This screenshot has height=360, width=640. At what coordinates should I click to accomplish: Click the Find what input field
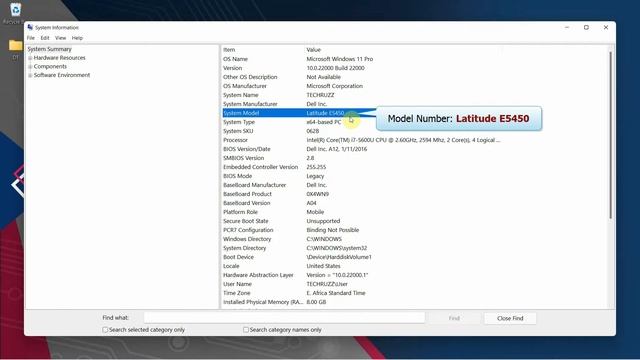pyautogui.click(x=284, y=318)
